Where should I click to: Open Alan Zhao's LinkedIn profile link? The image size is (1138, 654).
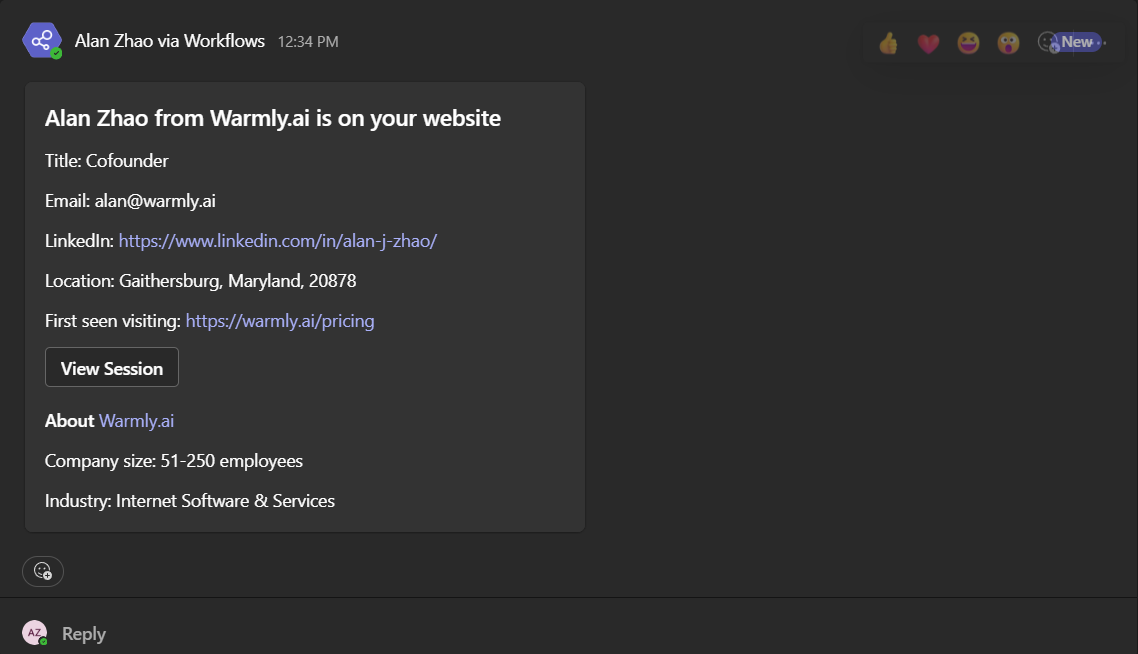(x=278, y=241)
